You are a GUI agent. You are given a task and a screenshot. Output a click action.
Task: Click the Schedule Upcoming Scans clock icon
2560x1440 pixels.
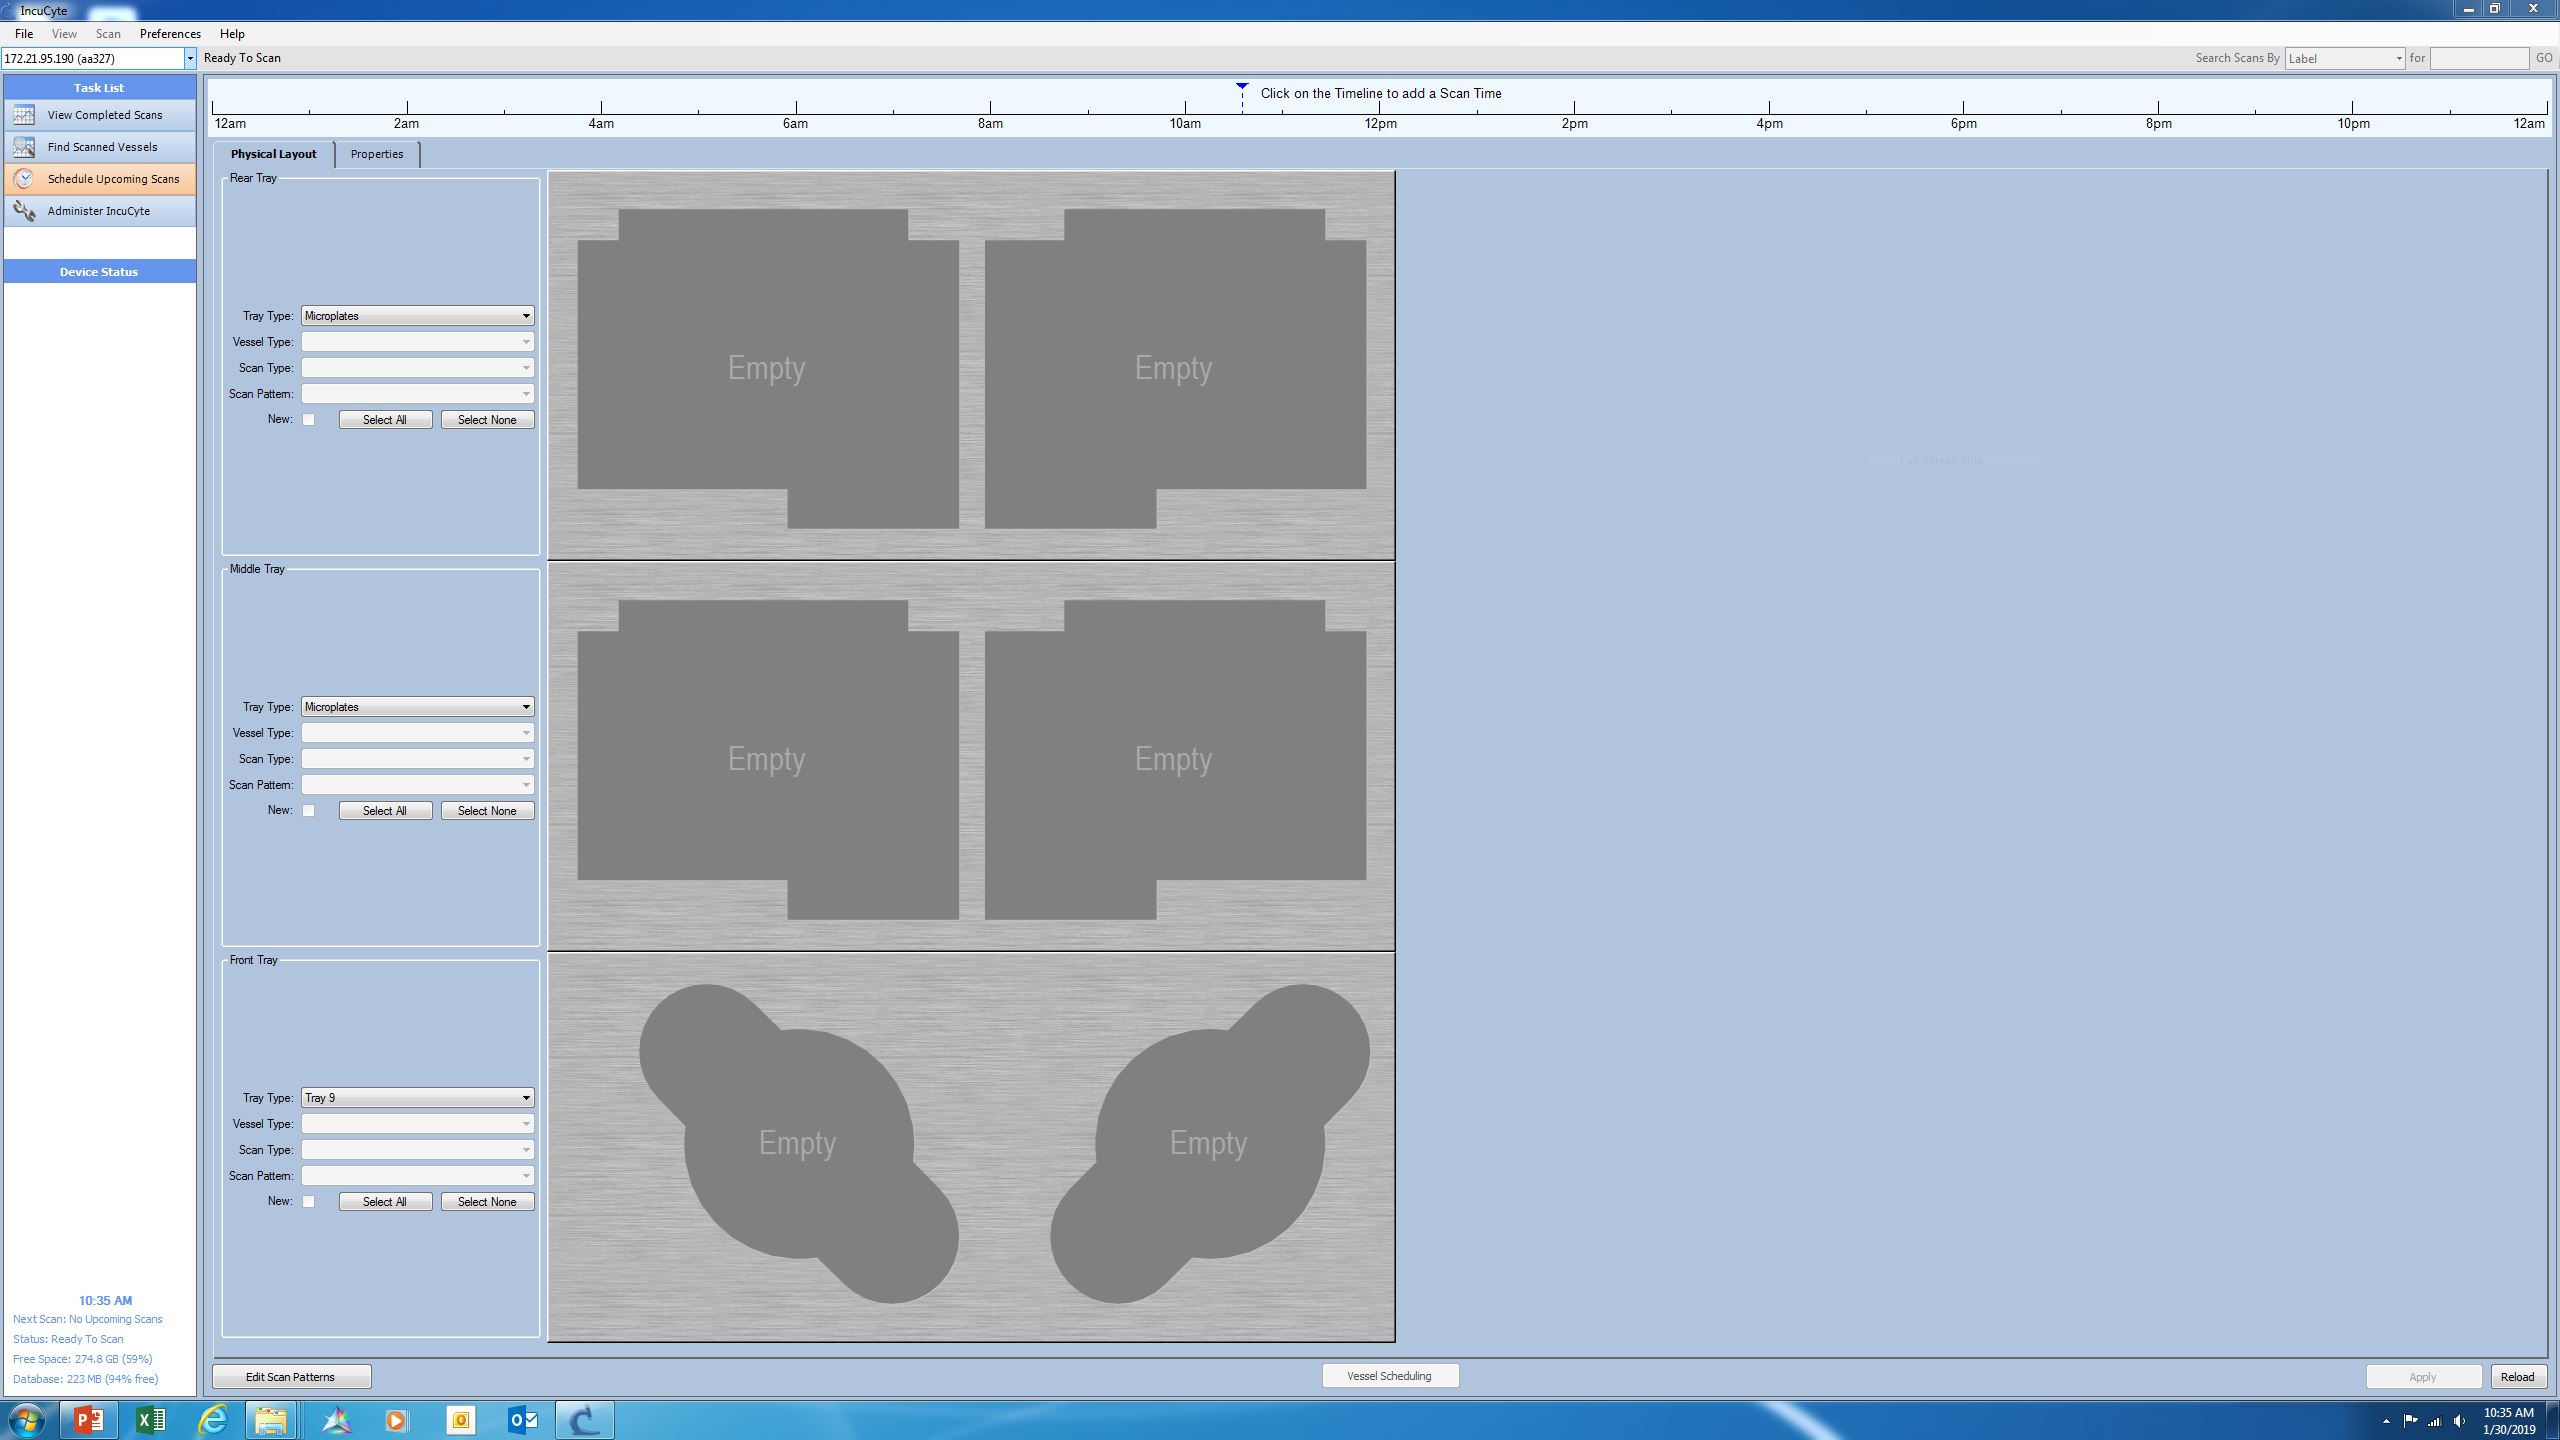[x=24, y=179]
